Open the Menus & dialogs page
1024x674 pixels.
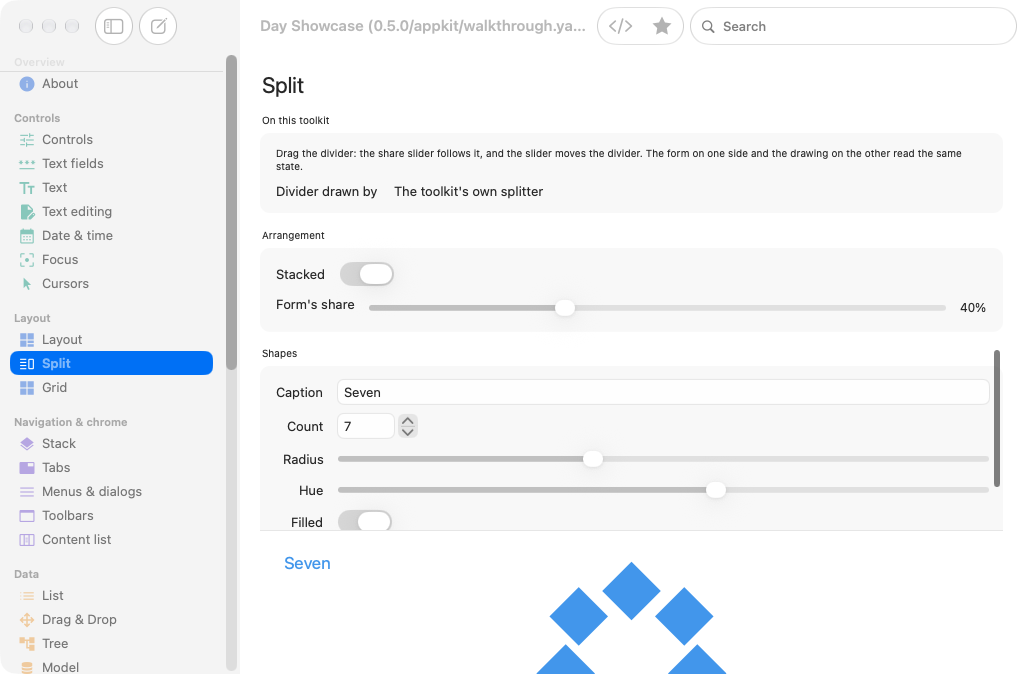[91, 492]
